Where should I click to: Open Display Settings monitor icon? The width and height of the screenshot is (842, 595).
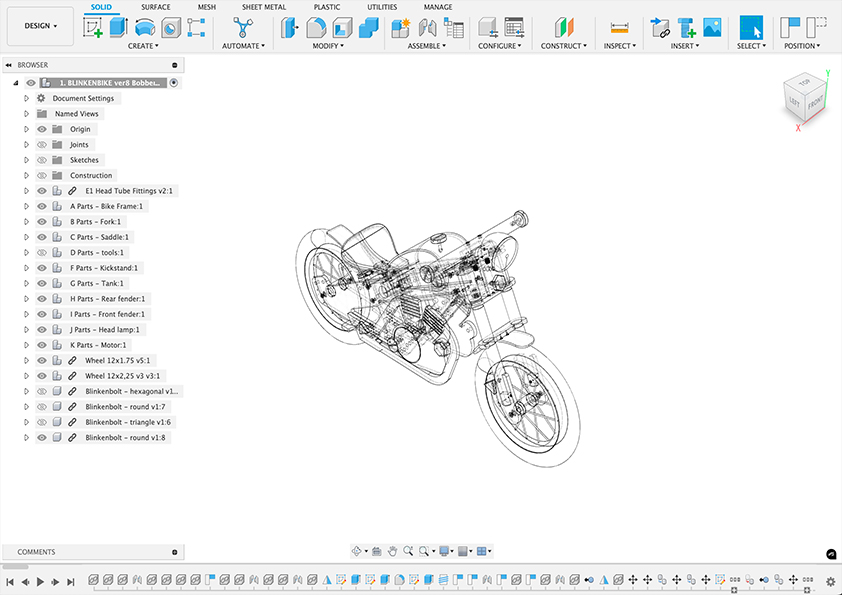pos(444,551)
